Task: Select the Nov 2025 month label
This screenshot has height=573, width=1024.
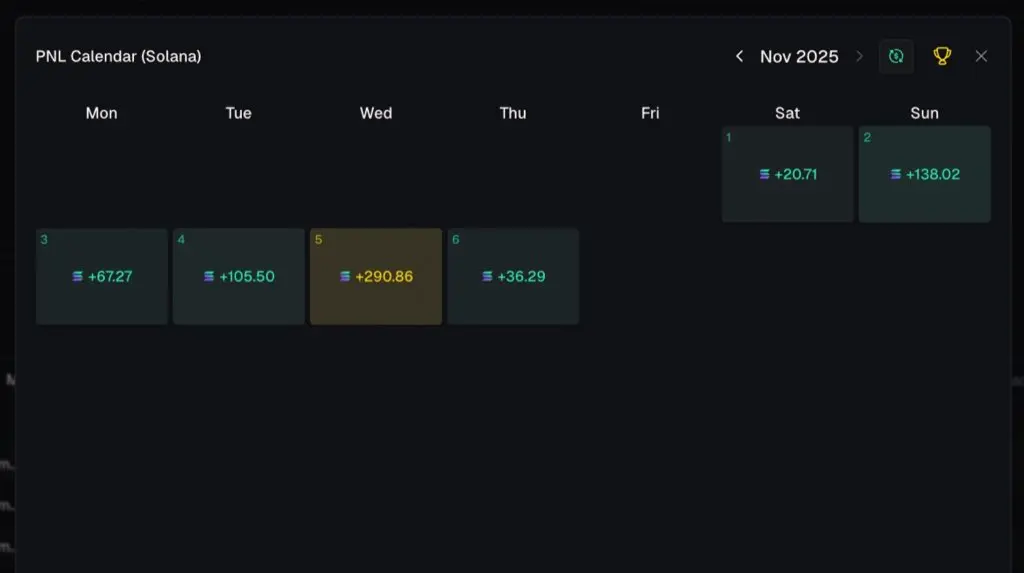Action: 799,56
